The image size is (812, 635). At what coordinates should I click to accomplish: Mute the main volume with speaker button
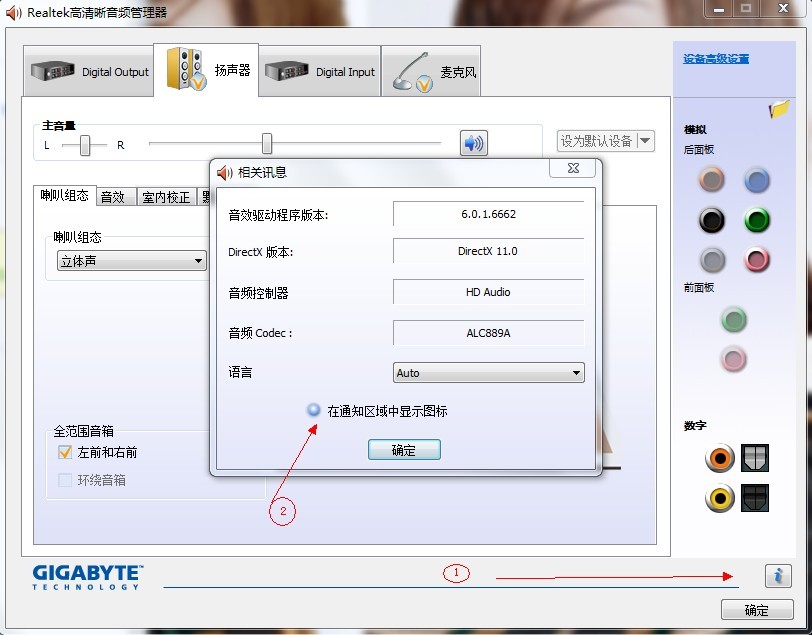(473, 143)
